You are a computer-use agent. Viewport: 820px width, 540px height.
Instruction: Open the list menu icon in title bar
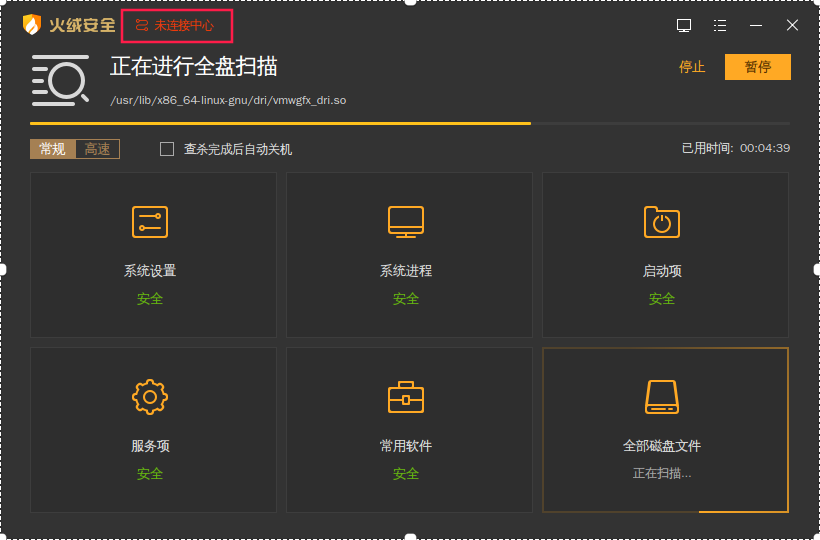tap(720, 25)
